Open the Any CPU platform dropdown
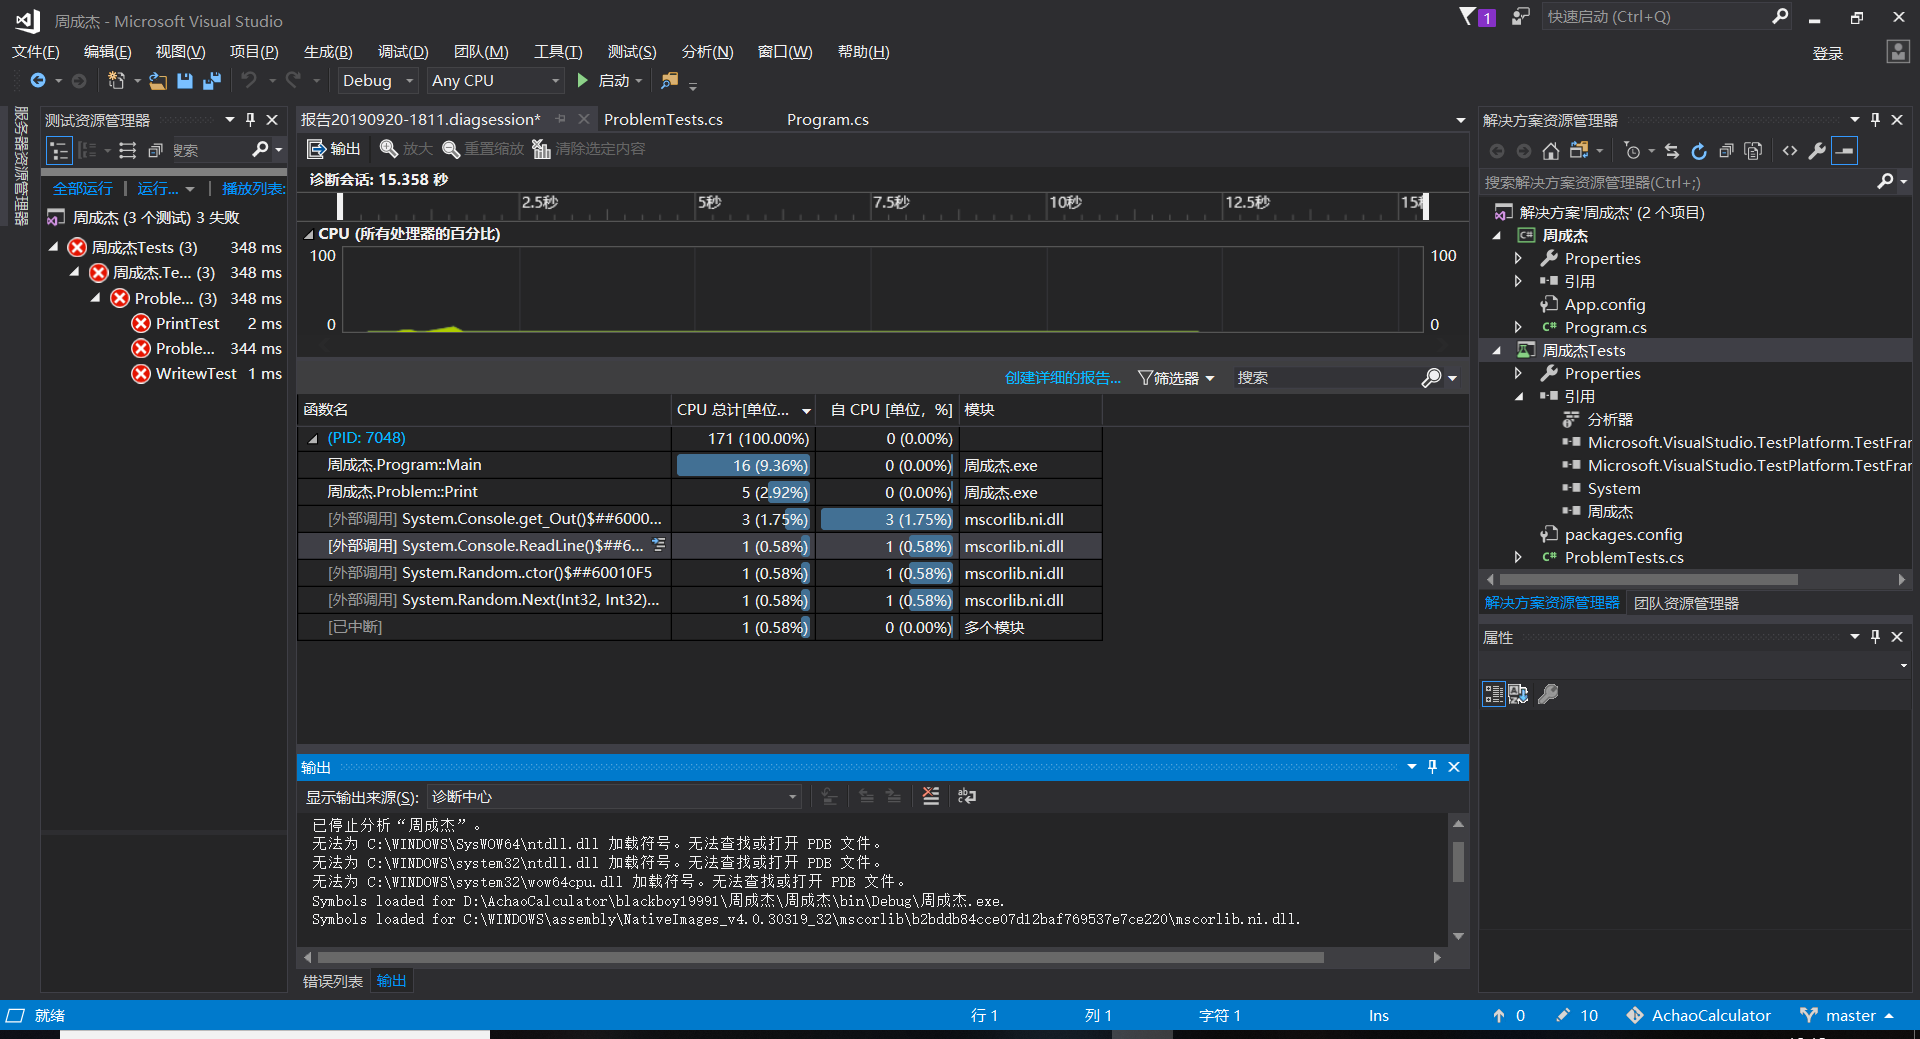The image size is (1920, 1039). 495,80
